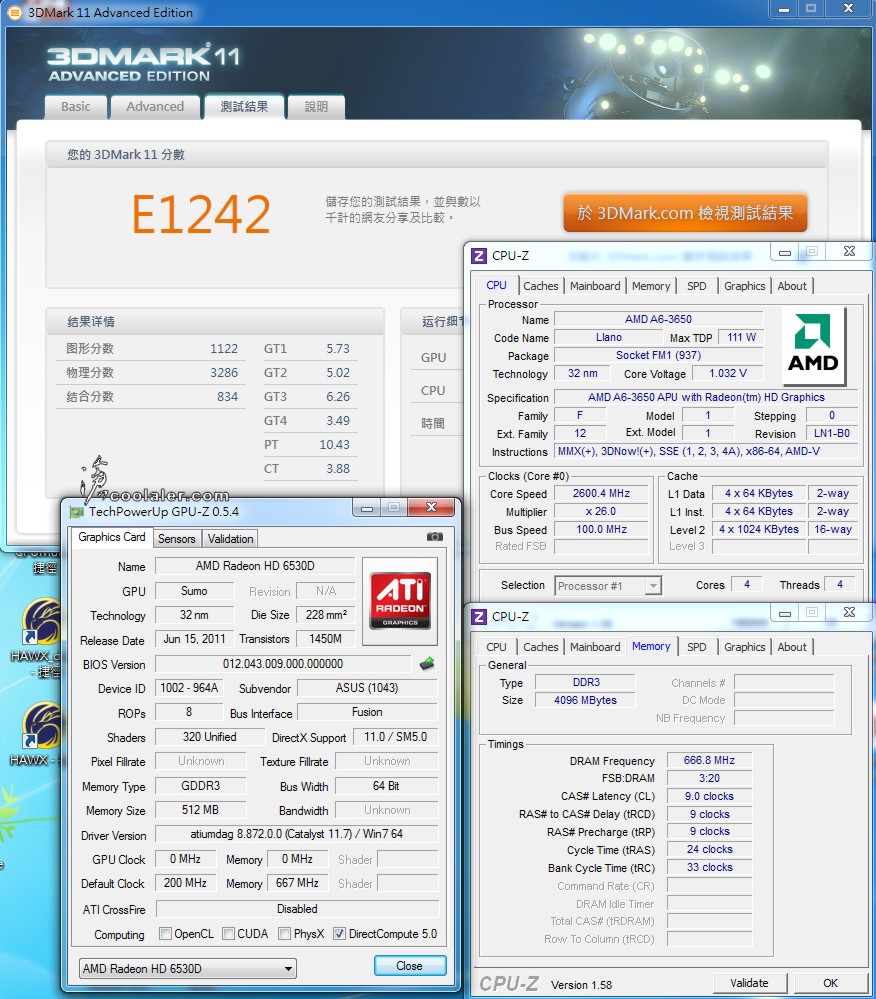The image size is (876, 999).
Task: Open About tab in the lower CPU-Z window
Action: [792, 647]
